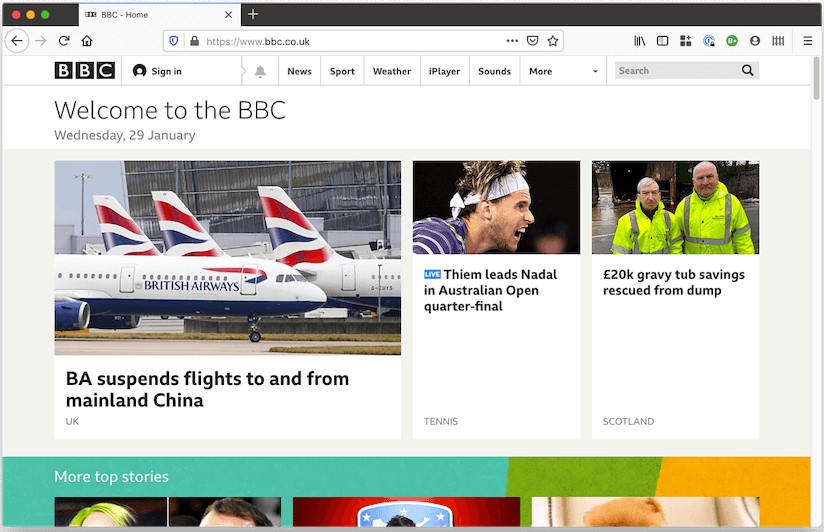The width and height of the screenshot is (824, 532).
Task: Open tracking protection shield icon
Action: [x=174, y=41]
